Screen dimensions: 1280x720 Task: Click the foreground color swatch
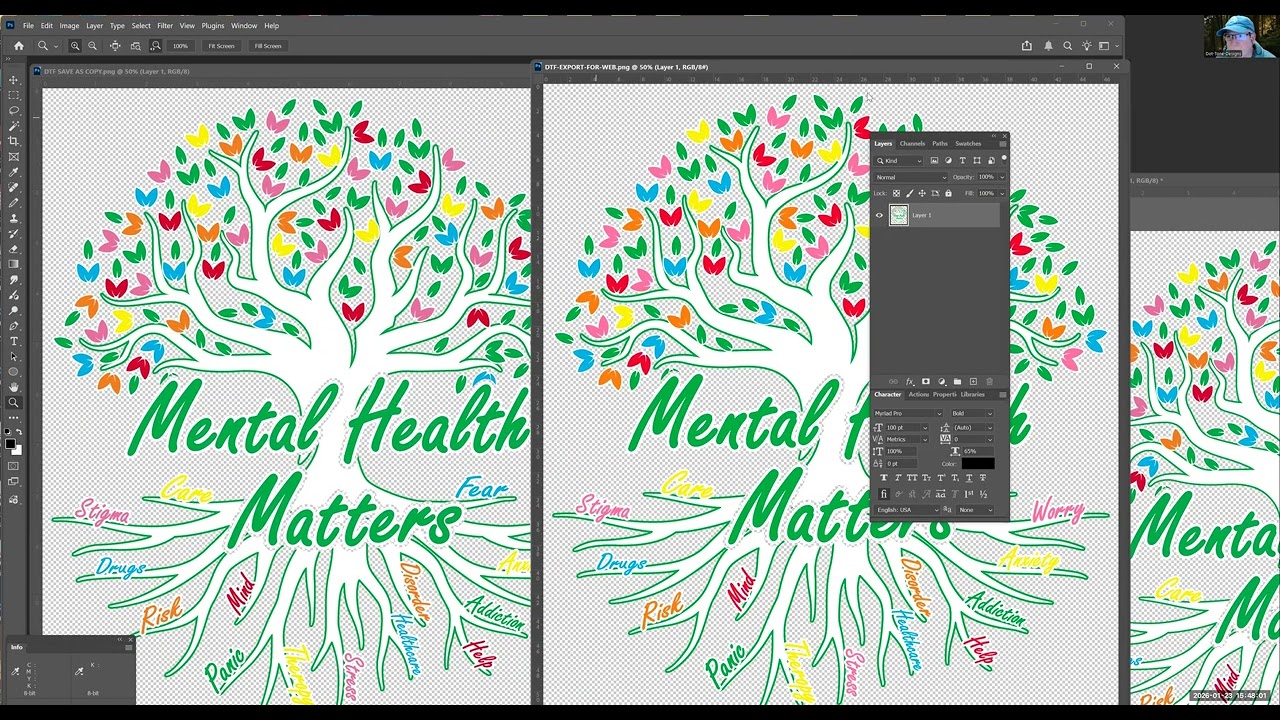click(x=11, y=444)
